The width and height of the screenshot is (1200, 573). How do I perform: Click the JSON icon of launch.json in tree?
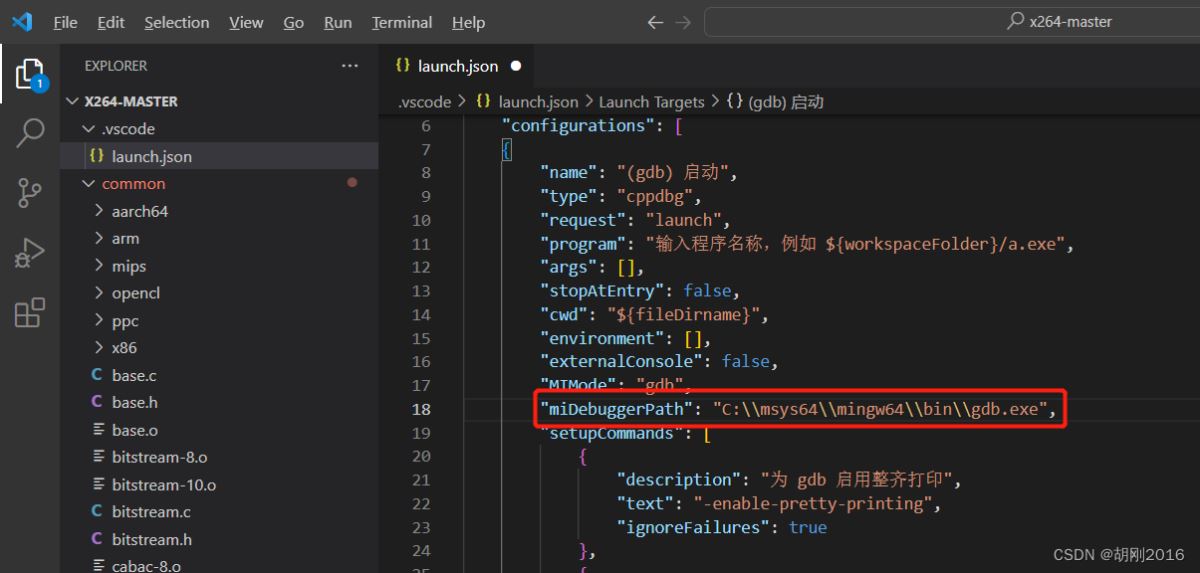tap(97, 156)
